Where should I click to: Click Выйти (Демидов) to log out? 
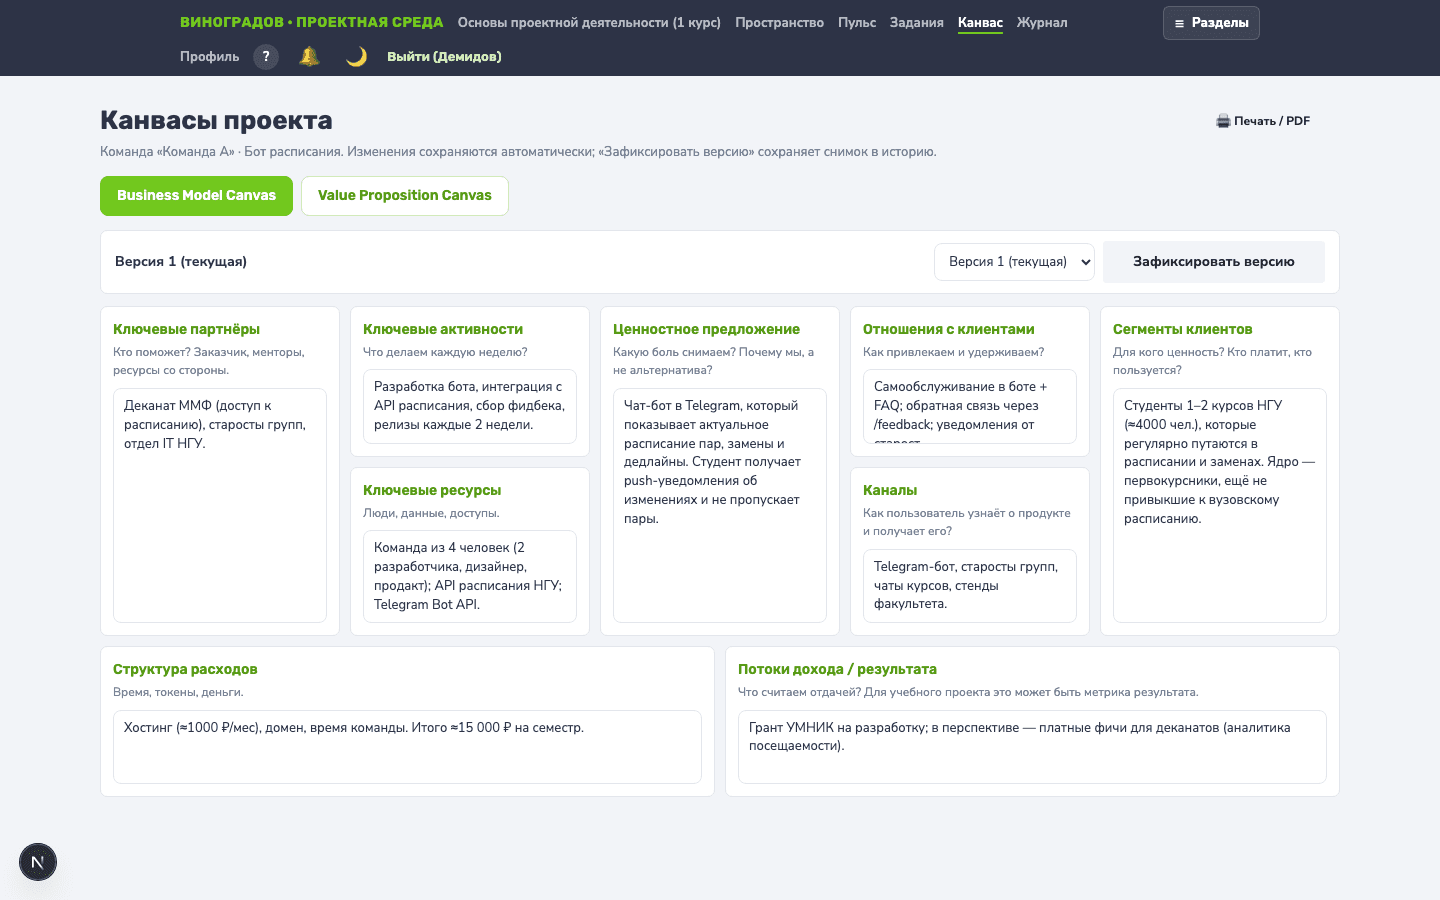[x=444, y=57]
